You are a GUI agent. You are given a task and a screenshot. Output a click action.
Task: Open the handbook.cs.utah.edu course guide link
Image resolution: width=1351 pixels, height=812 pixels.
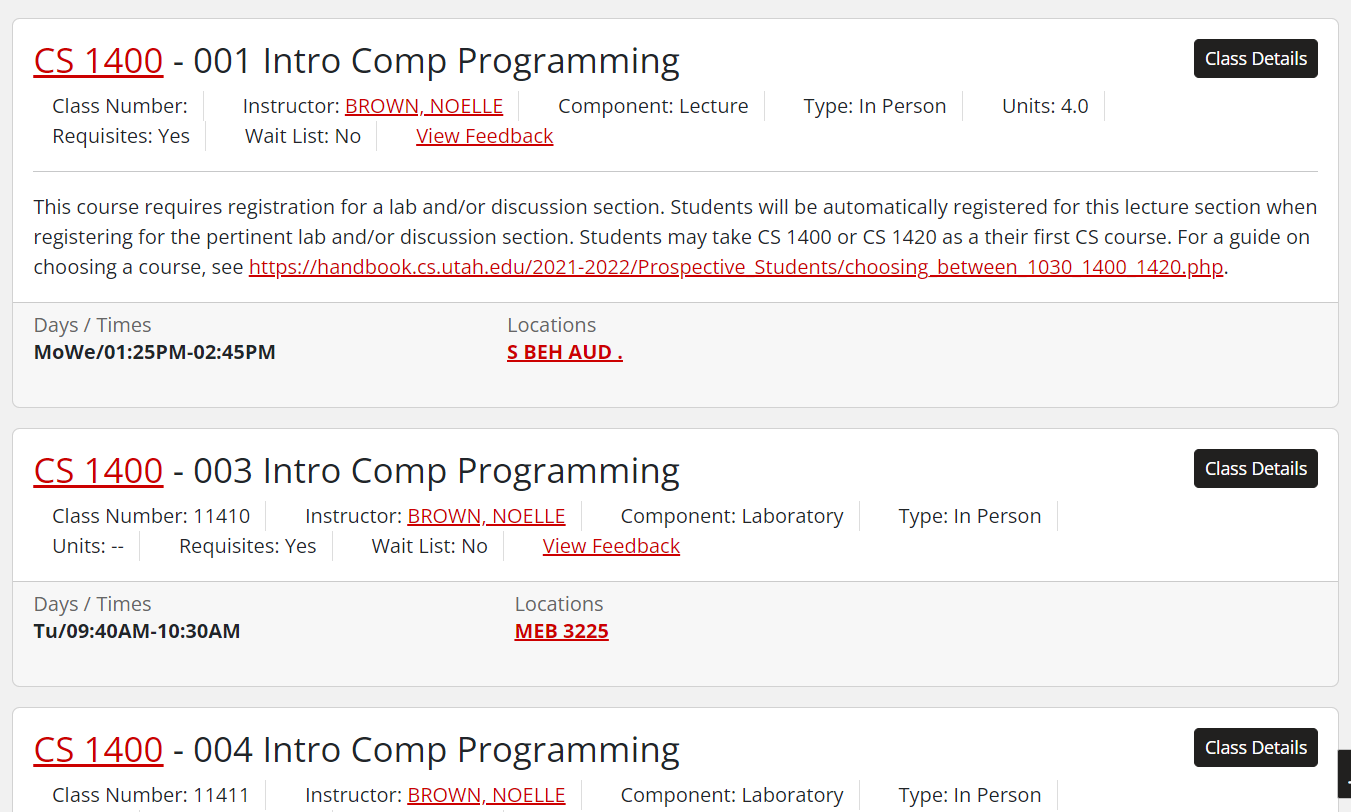[736, 268]
